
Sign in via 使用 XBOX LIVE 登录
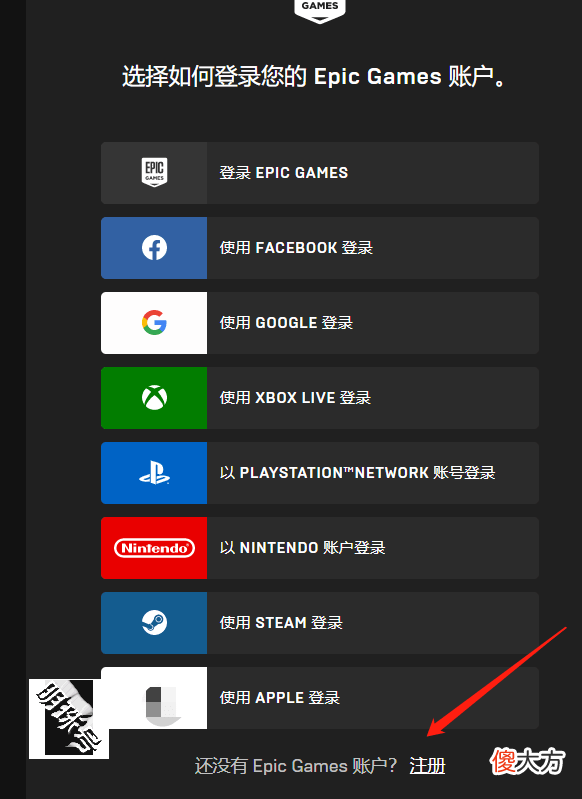320,397
